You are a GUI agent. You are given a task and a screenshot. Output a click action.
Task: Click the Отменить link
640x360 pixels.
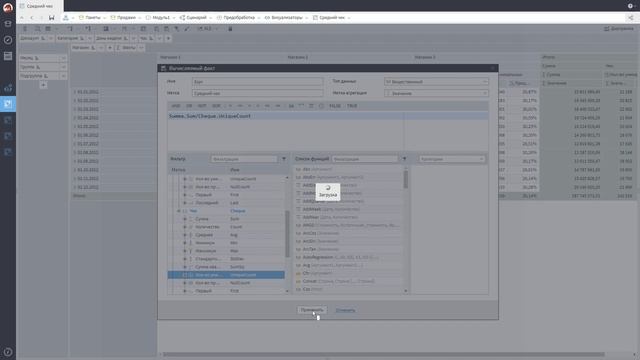point(345,310)
